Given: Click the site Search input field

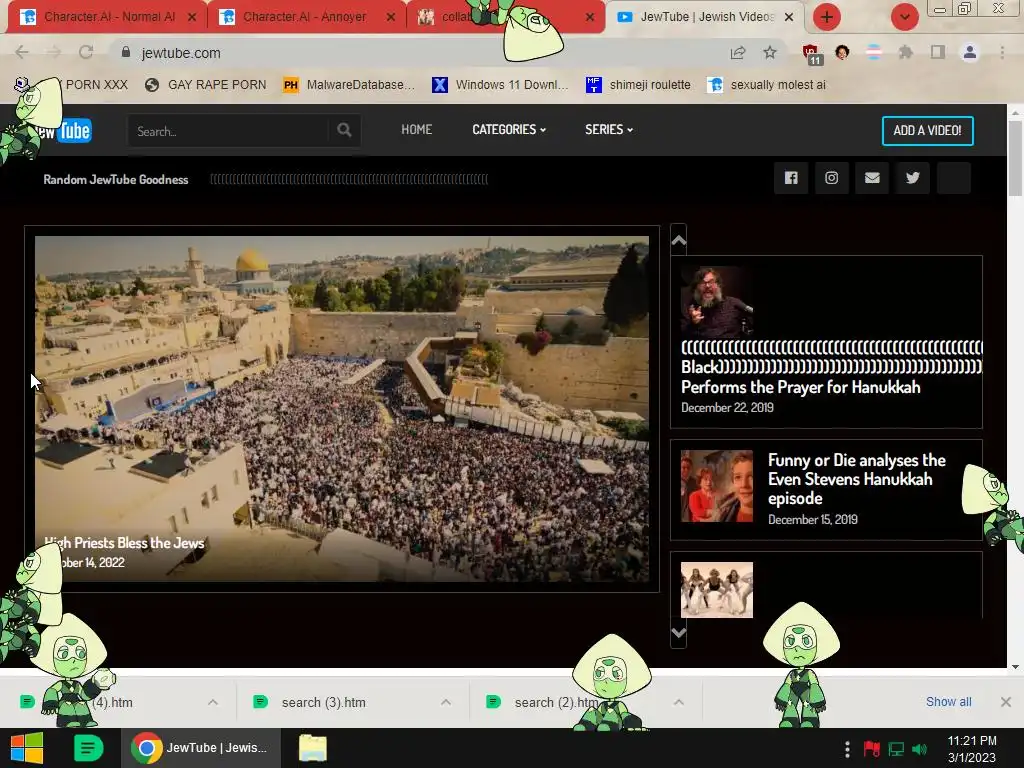Looking at the screenshot, I should tap(229, 131).
